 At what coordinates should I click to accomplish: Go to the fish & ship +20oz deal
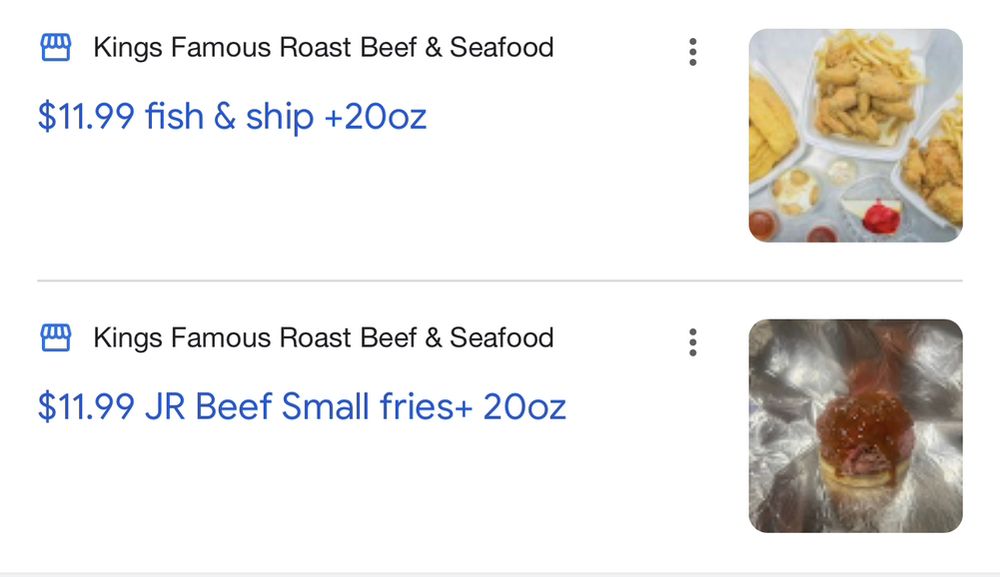pos(232,117)
